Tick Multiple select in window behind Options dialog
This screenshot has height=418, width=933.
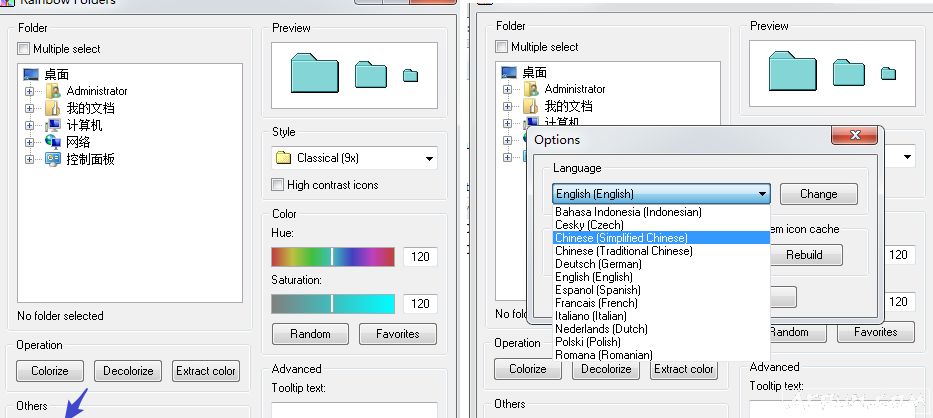click(502, 46)
